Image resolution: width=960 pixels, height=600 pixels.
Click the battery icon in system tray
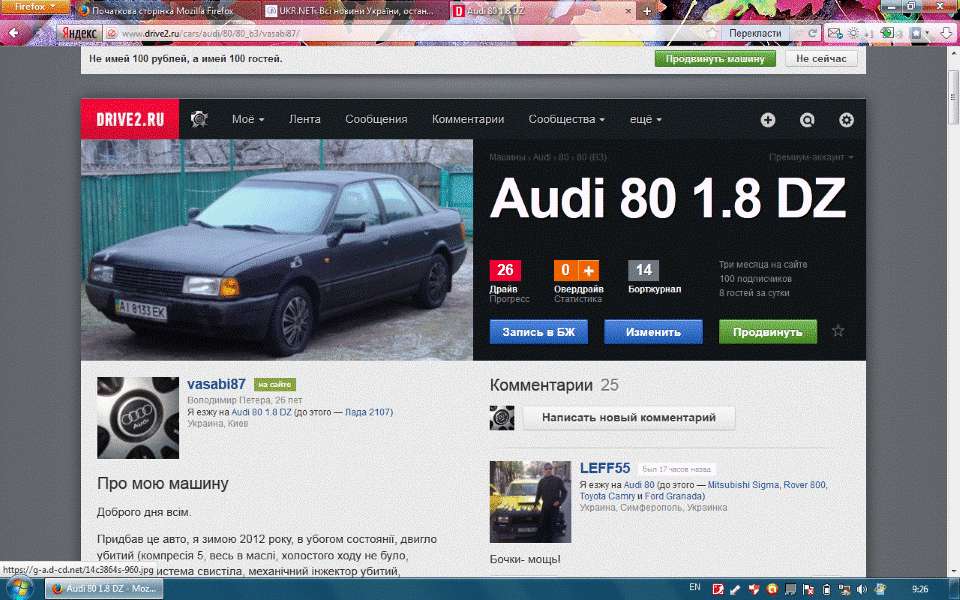coord(826,589)
